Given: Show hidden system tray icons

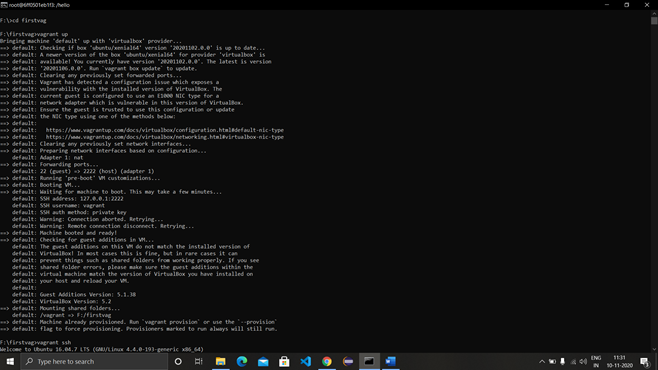Looking at the screenshot, I should pyautogui.click(x=542, y=361).
